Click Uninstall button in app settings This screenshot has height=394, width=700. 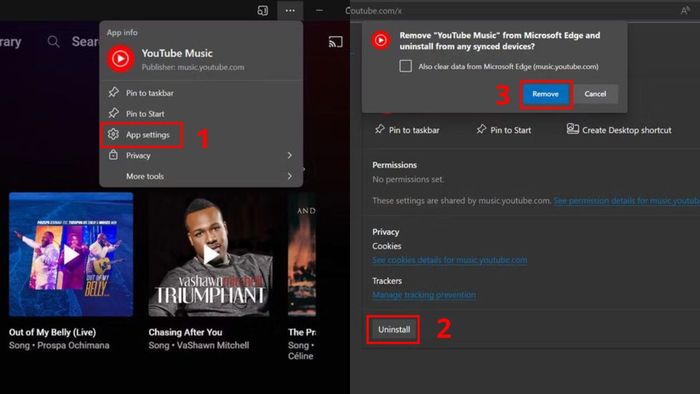[x=394, y=329]
